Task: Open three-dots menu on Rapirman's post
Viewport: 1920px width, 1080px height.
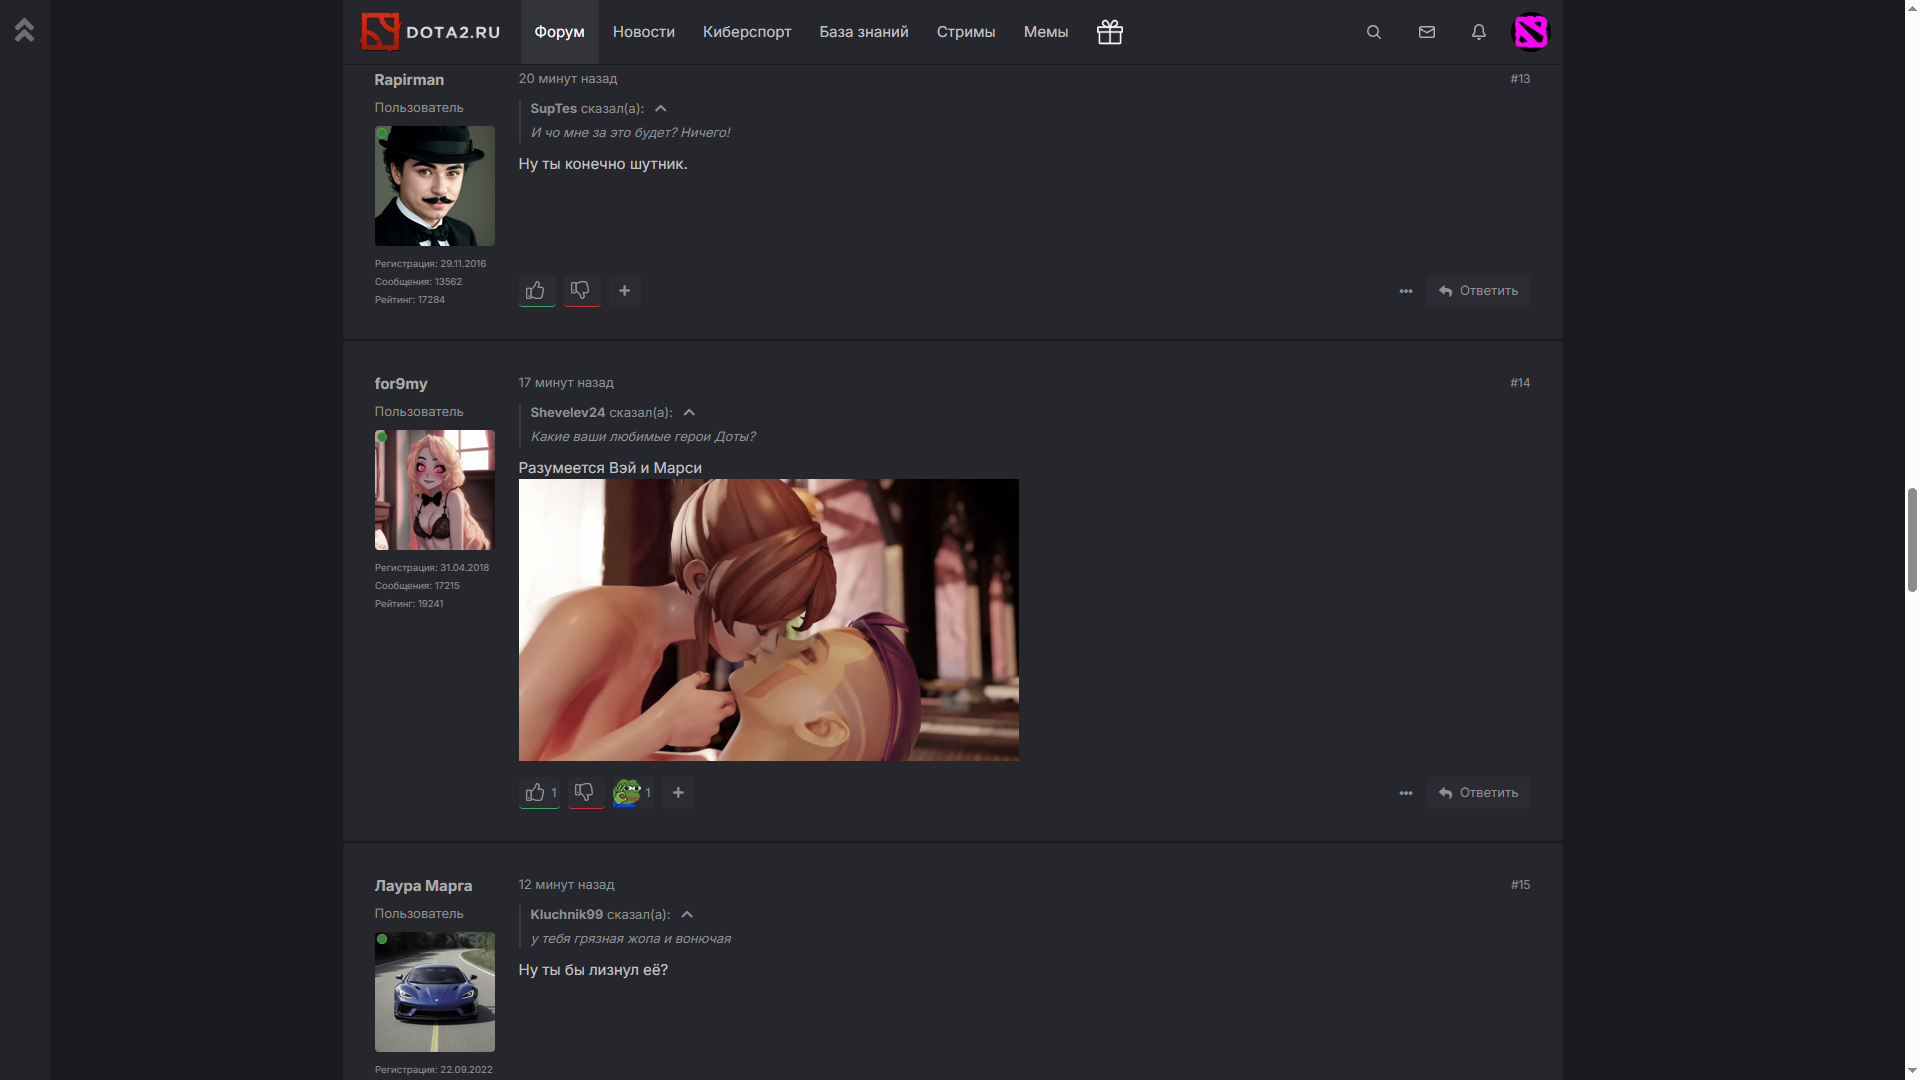Action: (1405, 291)
